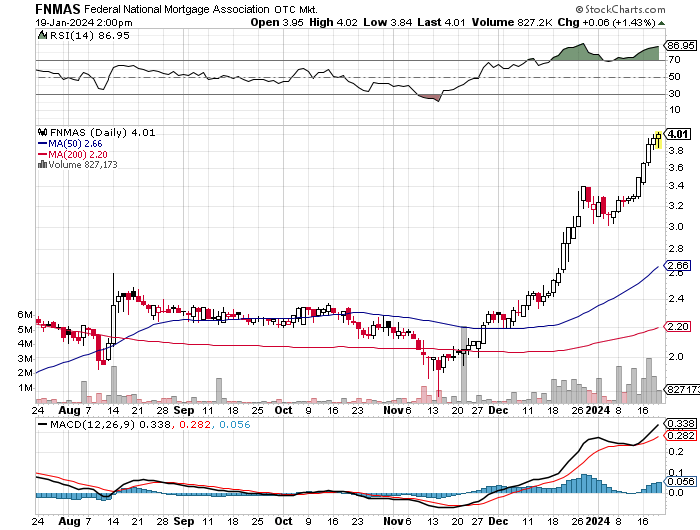Click the 4M volume axis label
This screenshot has height=530, width=700.
click(25, 344)
